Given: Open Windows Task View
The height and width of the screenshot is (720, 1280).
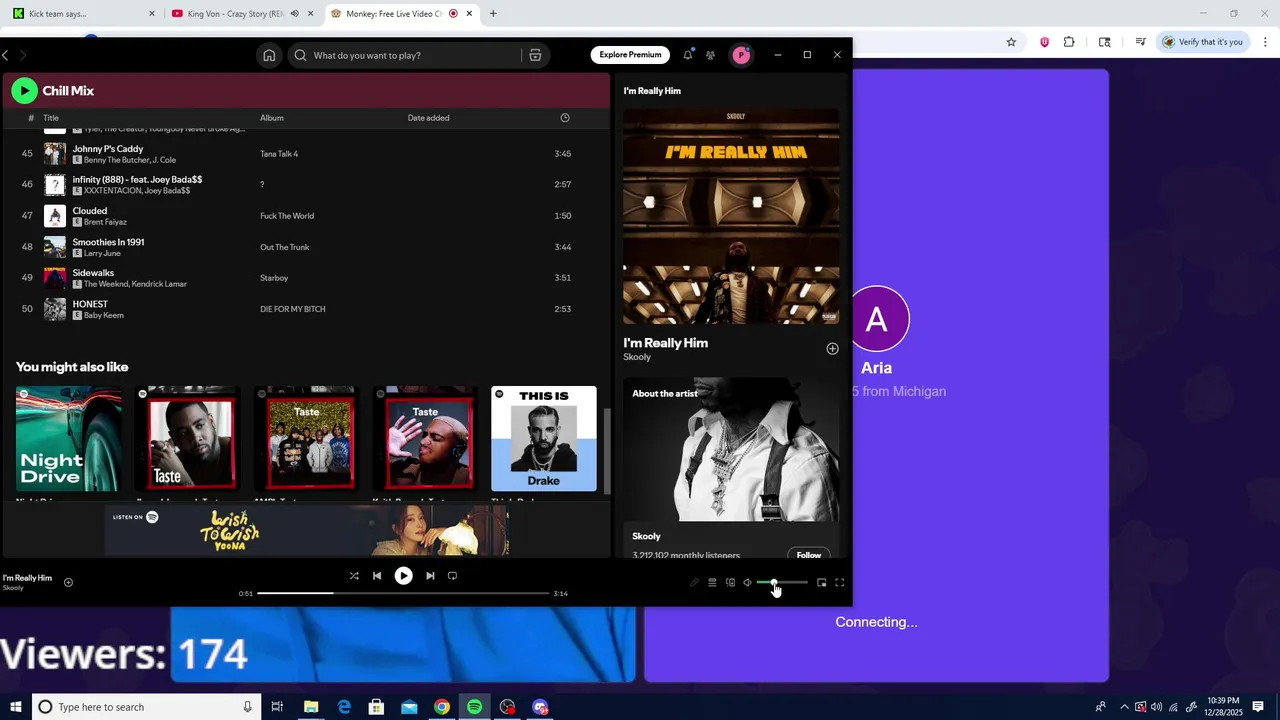Looking at the screenshot, I should [x=278, y=707].
